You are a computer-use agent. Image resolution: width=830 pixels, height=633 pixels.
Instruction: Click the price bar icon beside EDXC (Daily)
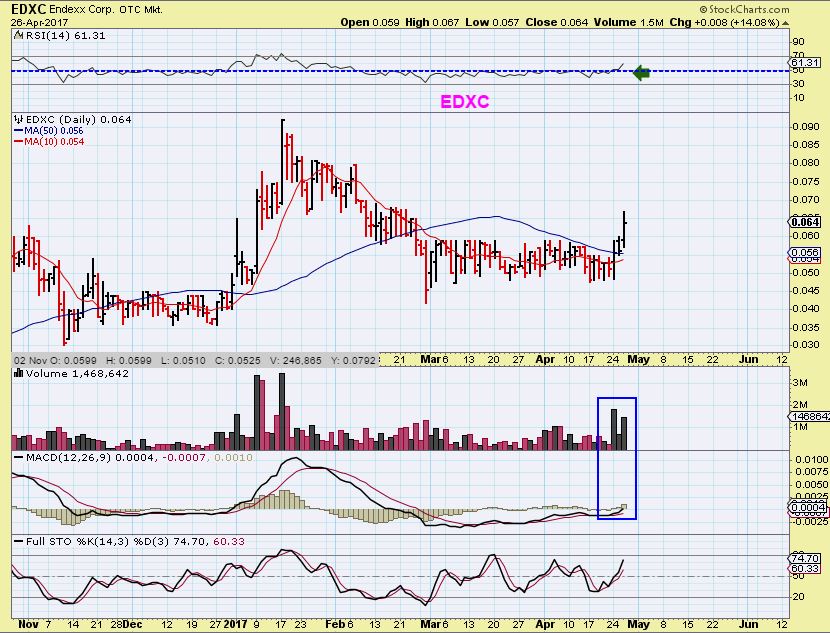click(x=19, y=120)
